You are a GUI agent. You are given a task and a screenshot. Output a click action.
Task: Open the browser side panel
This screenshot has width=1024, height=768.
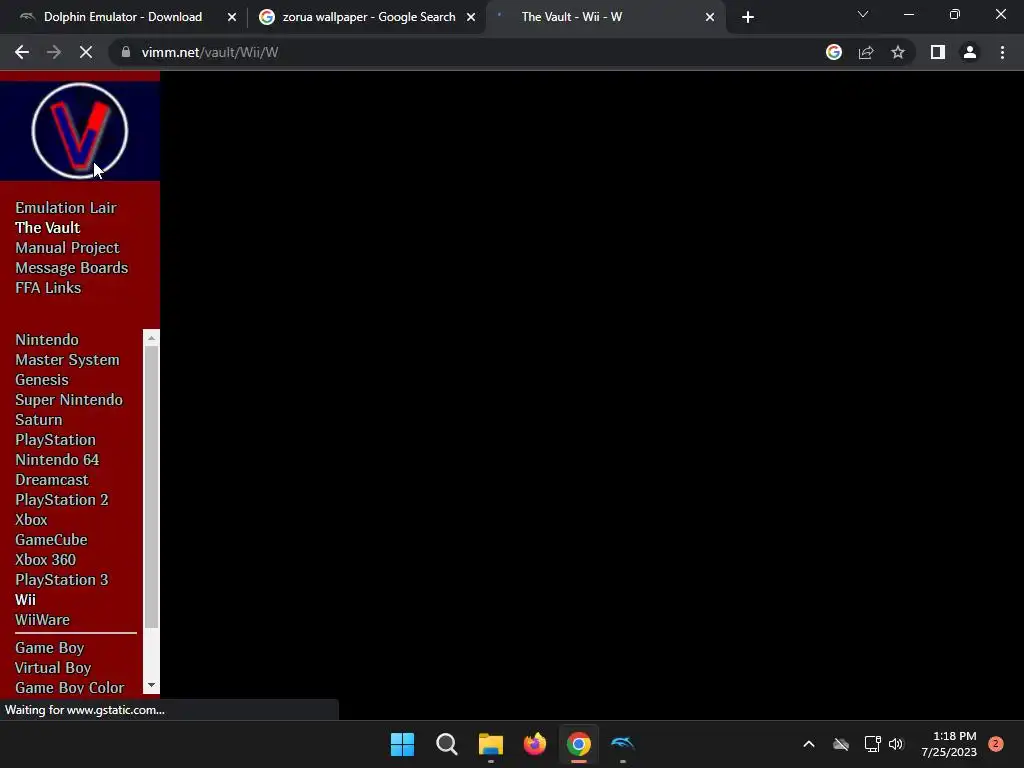coord(938,52)
